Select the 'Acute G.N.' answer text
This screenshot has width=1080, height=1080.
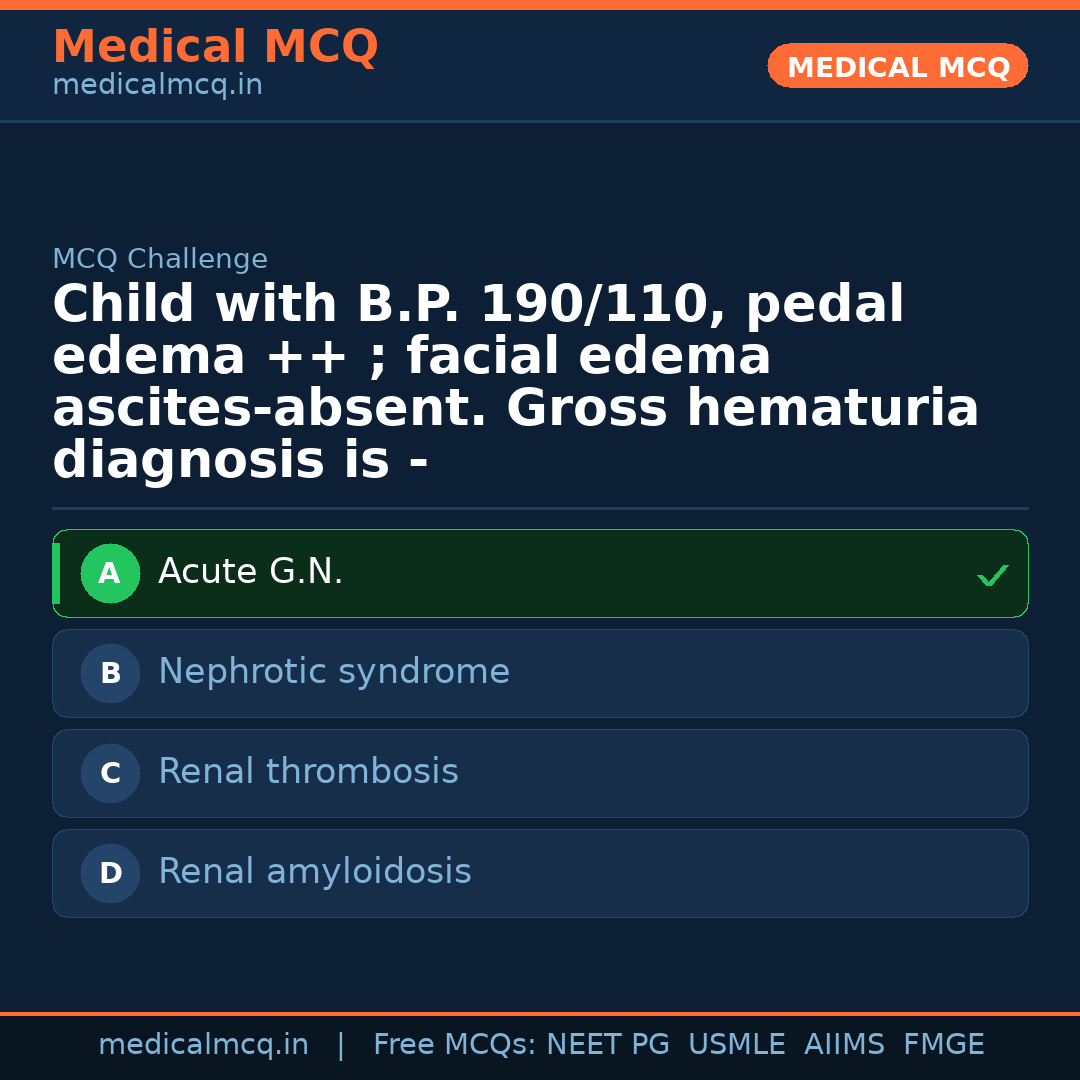(x=250, y=572)
